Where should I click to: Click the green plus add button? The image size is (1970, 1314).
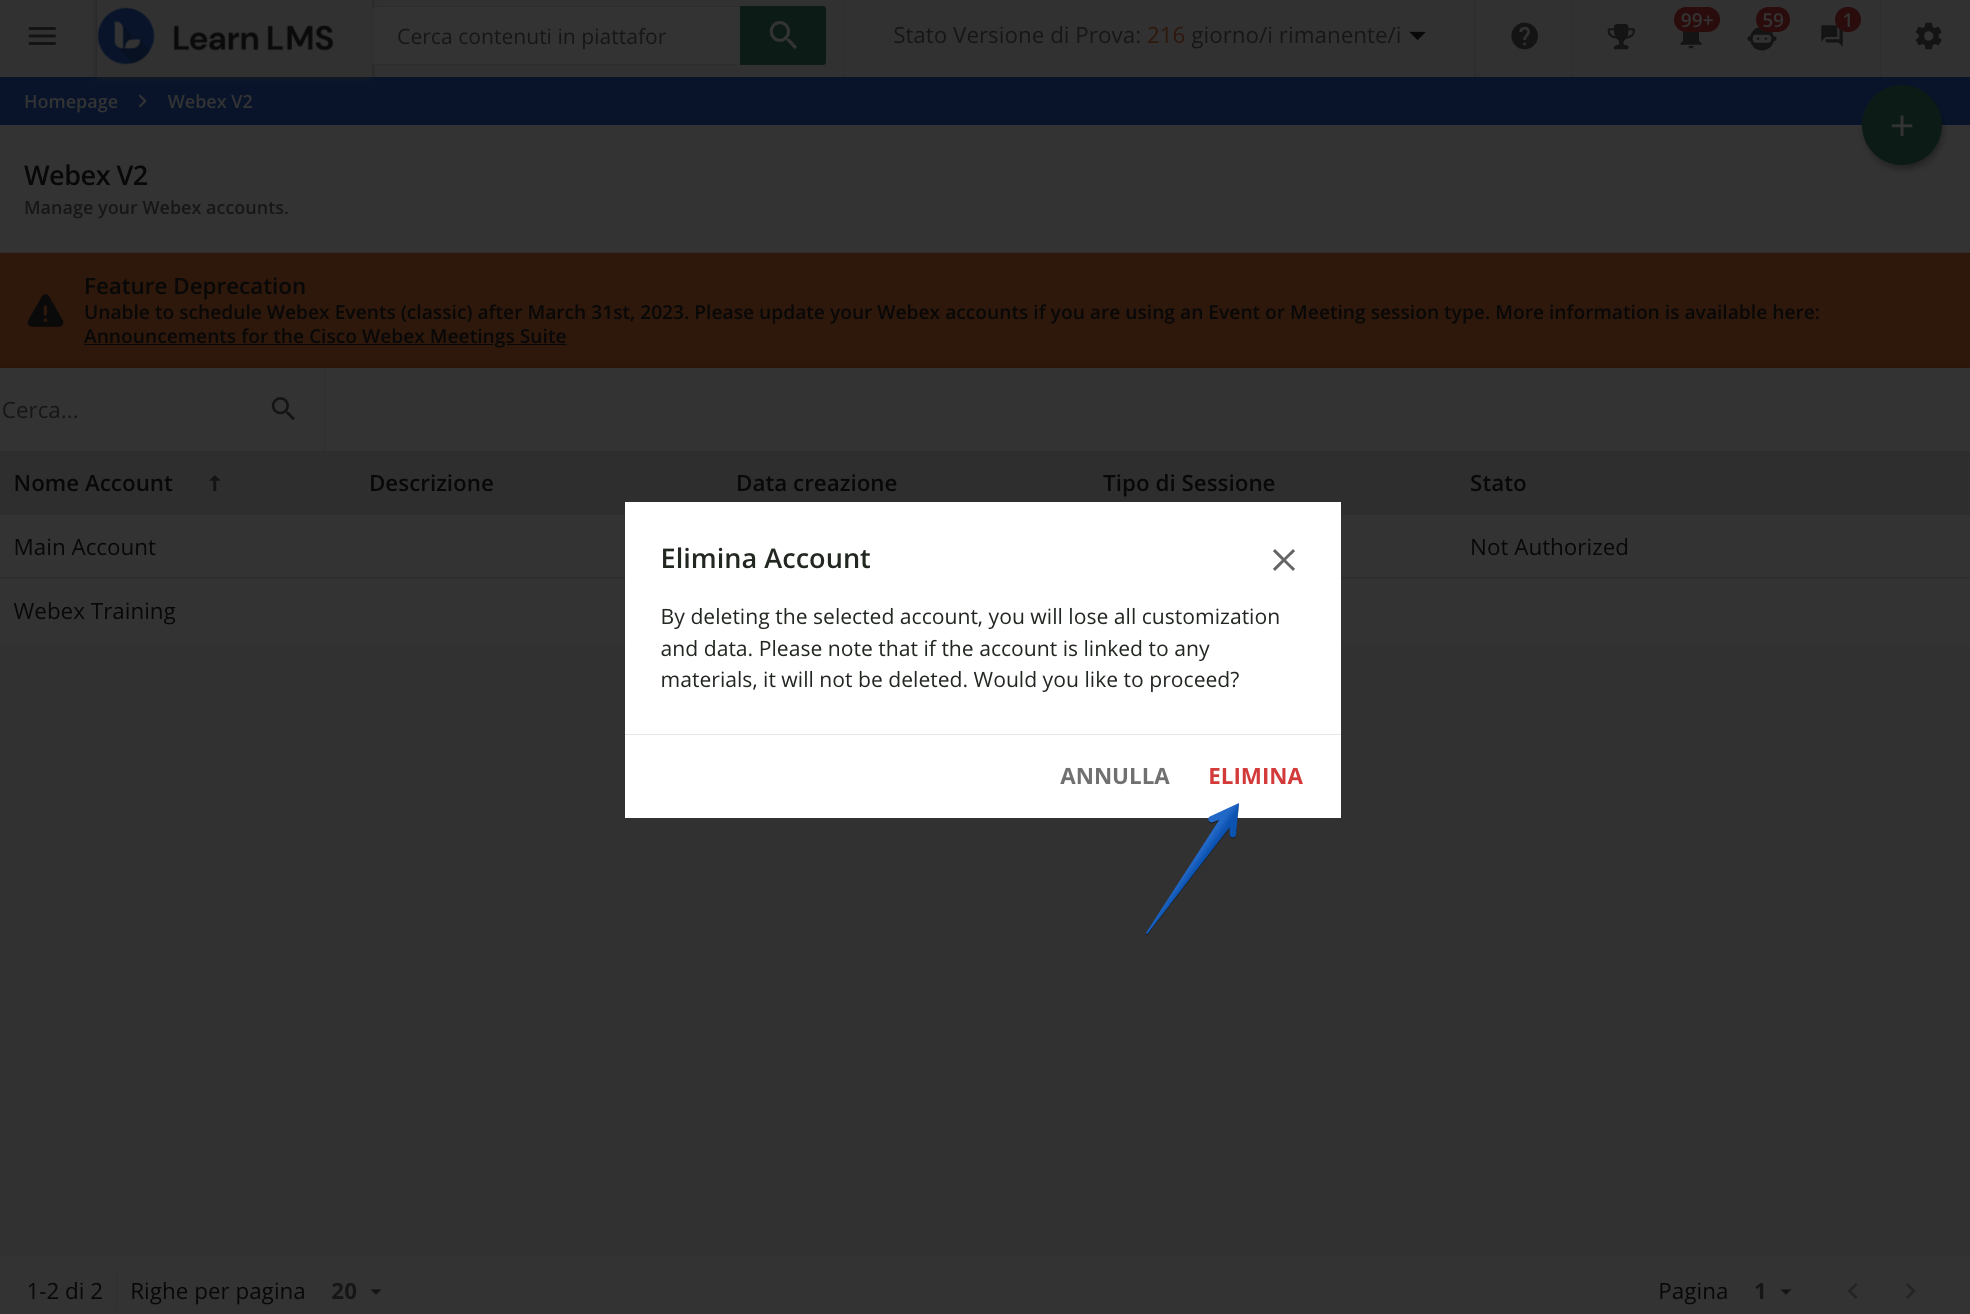pyautogui.click(x=1901, y=125)
